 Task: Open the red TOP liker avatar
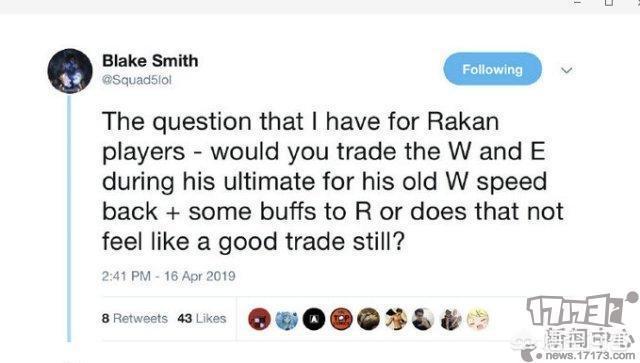[341, 319]
